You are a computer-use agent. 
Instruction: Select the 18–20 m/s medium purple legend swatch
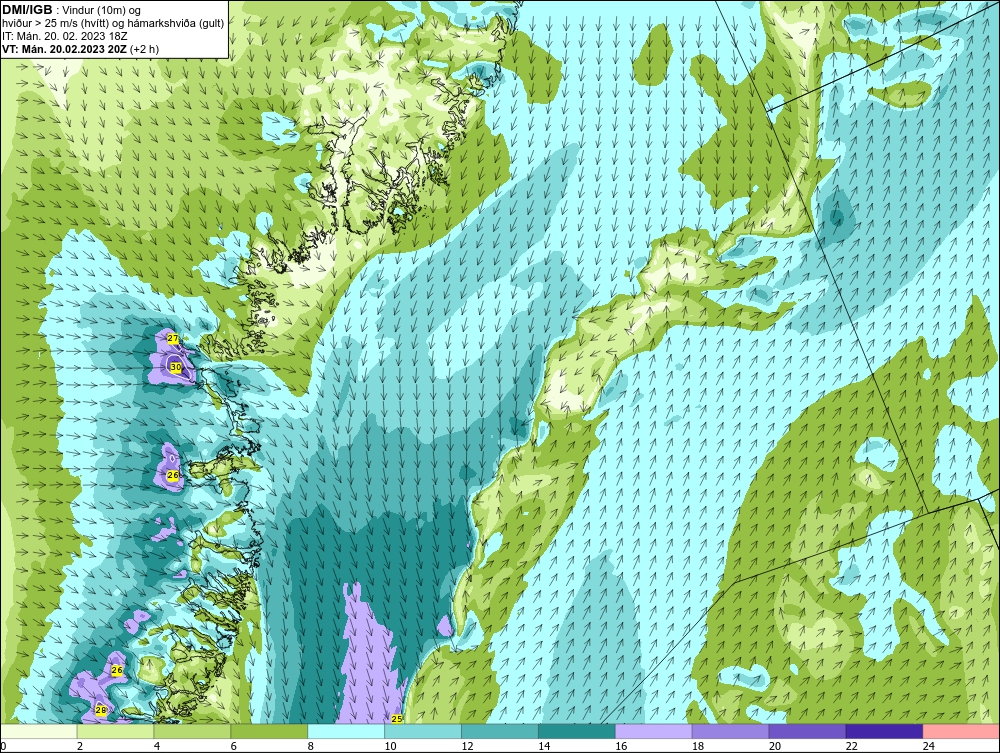(x=730, y=731)
